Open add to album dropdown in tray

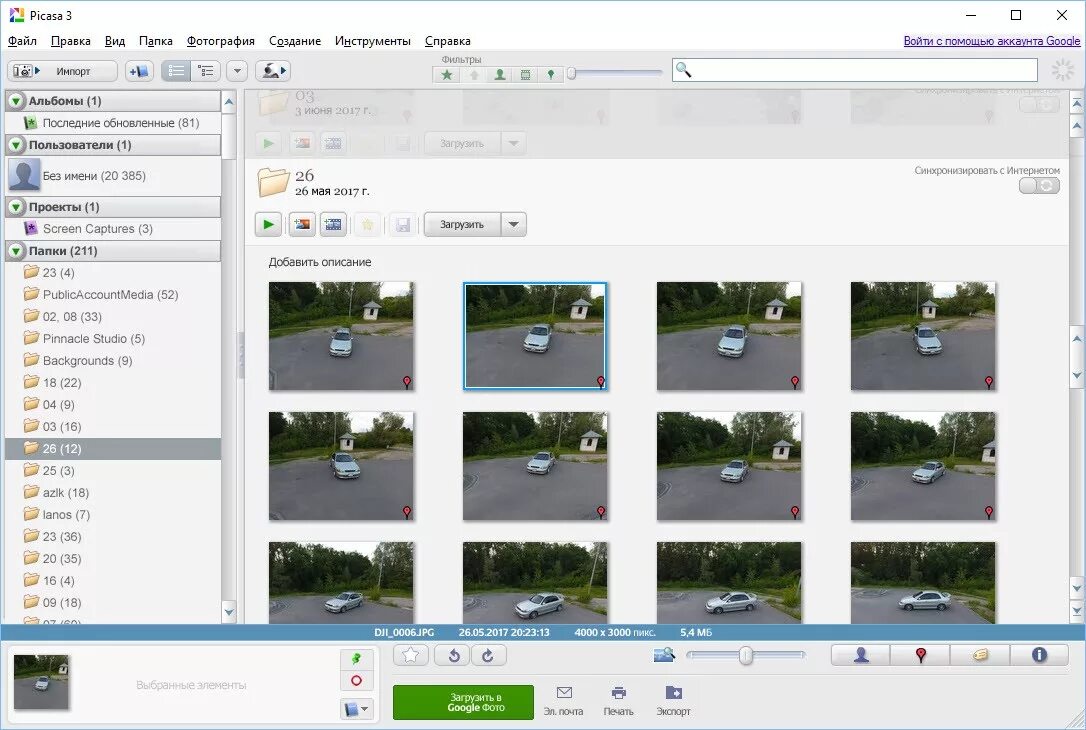357,709
